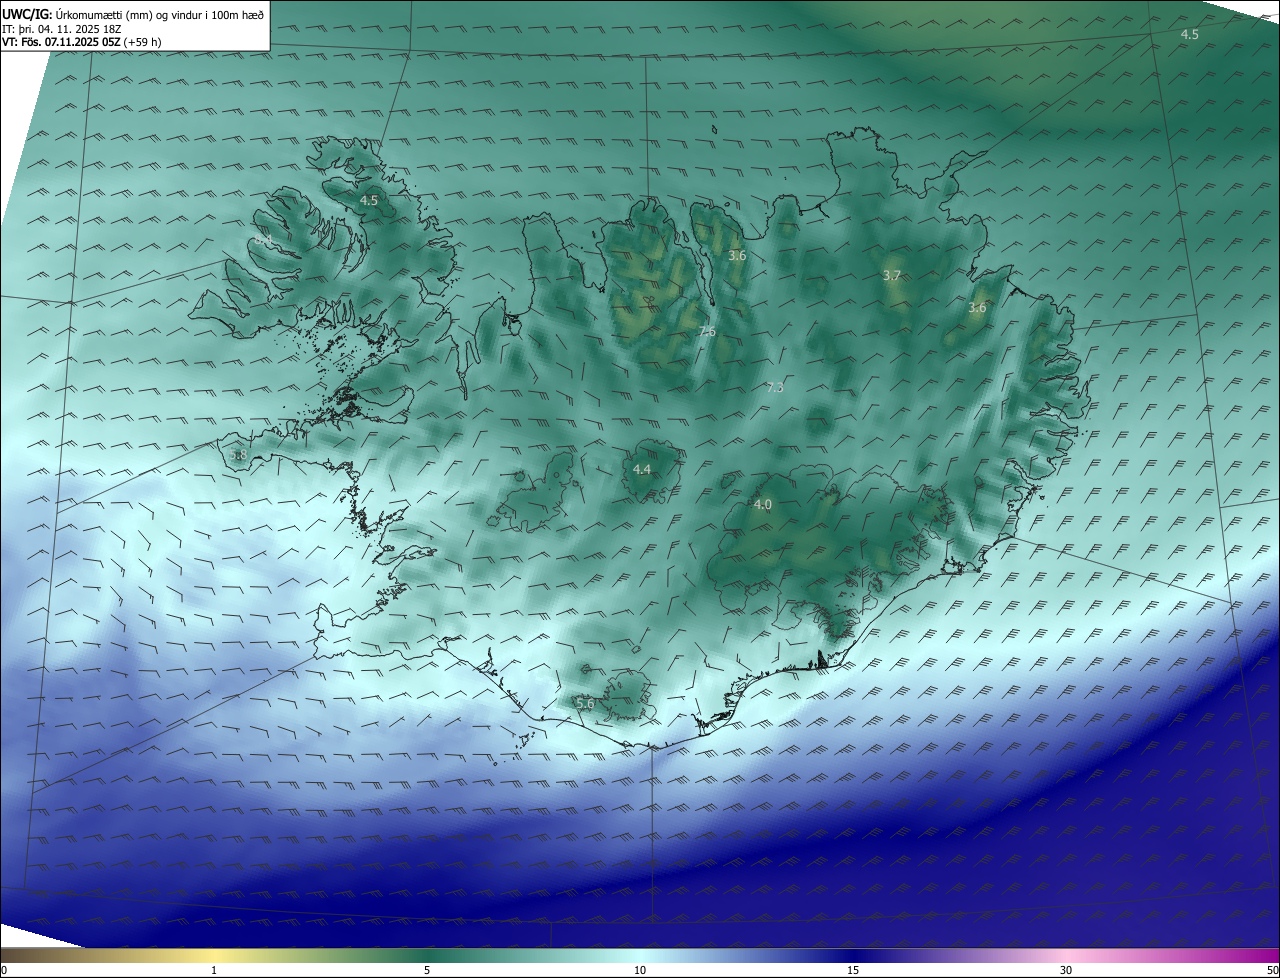Click the 7.6 value label on the map
Image resolution: width=1280 pixels, height=978 pixels.
tap(707, 331)
